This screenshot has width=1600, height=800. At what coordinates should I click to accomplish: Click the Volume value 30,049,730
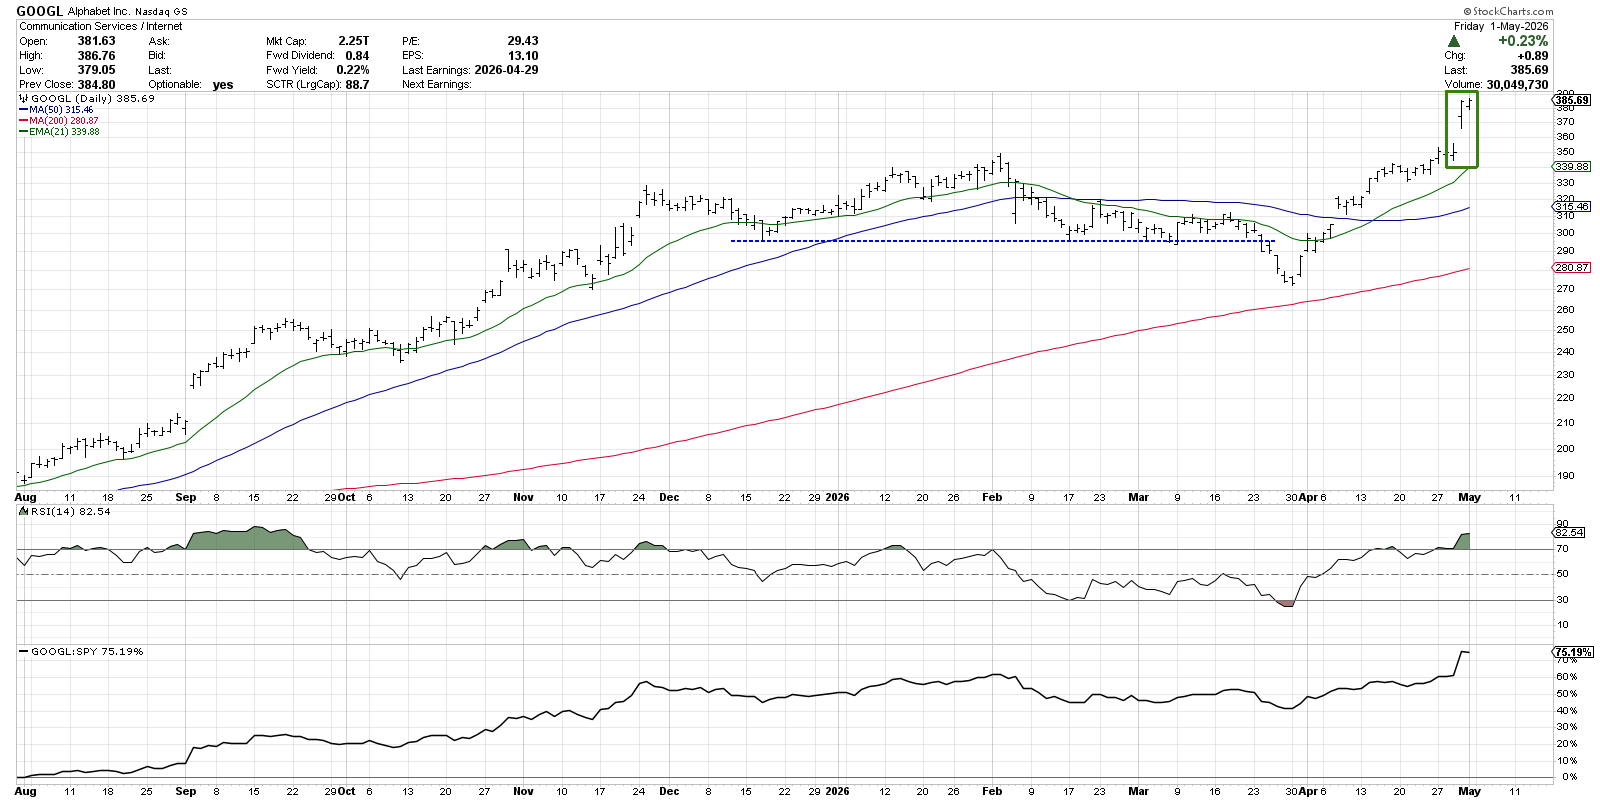[1517, 85]
